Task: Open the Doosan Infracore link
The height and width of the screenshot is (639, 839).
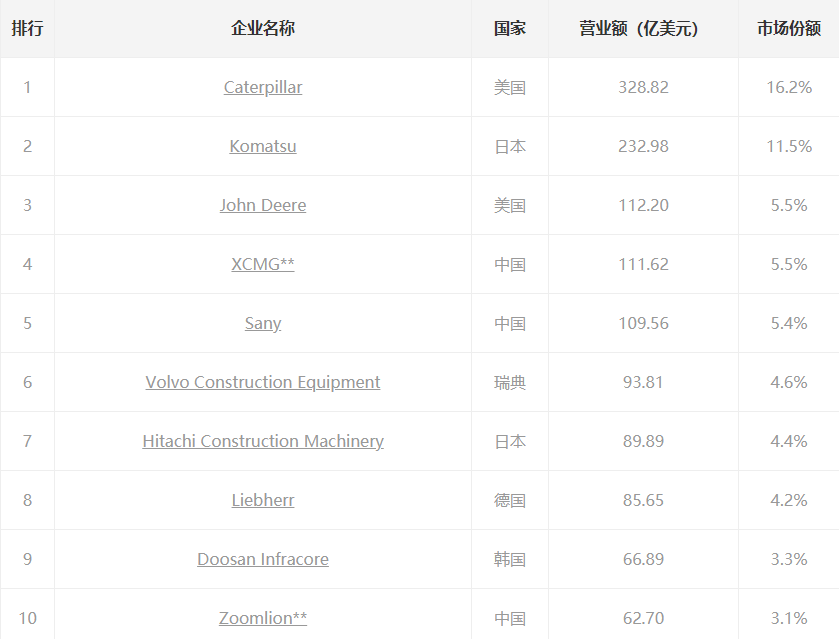Action: point(263,559)
